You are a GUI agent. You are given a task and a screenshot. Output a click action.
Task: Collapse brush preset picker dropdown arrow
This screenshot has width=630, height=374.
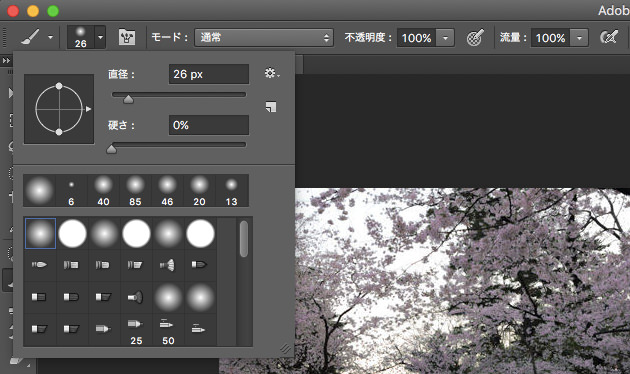[100, 37]
